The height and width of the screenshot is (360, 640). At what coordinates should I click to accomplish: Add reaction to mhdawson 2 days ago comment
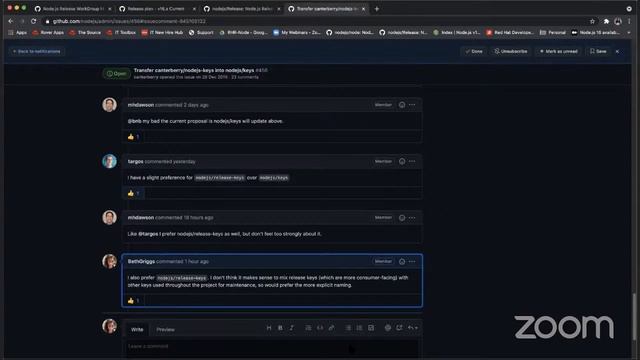click(x=402, y=105)
